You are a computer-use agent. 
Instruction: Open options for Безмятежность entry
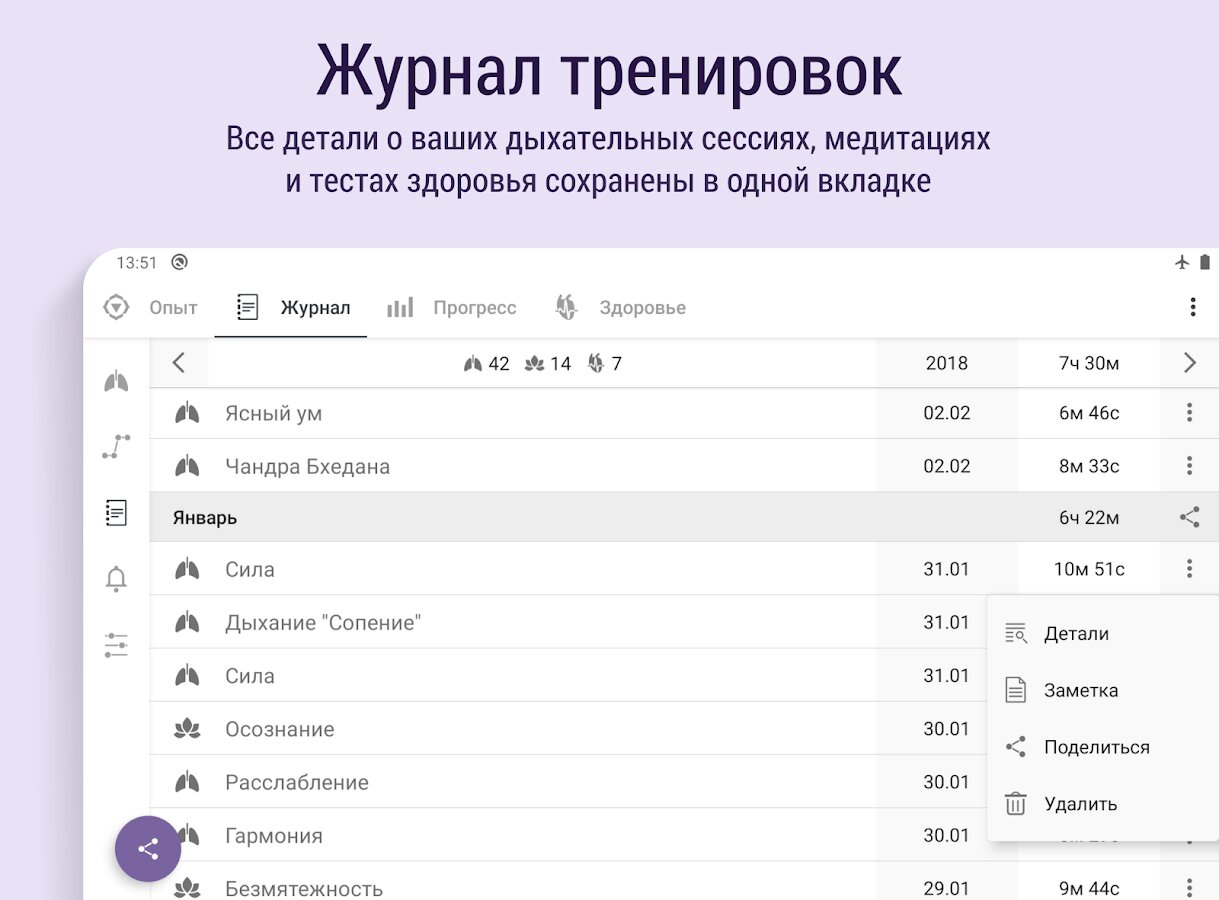click(1189, 887)
